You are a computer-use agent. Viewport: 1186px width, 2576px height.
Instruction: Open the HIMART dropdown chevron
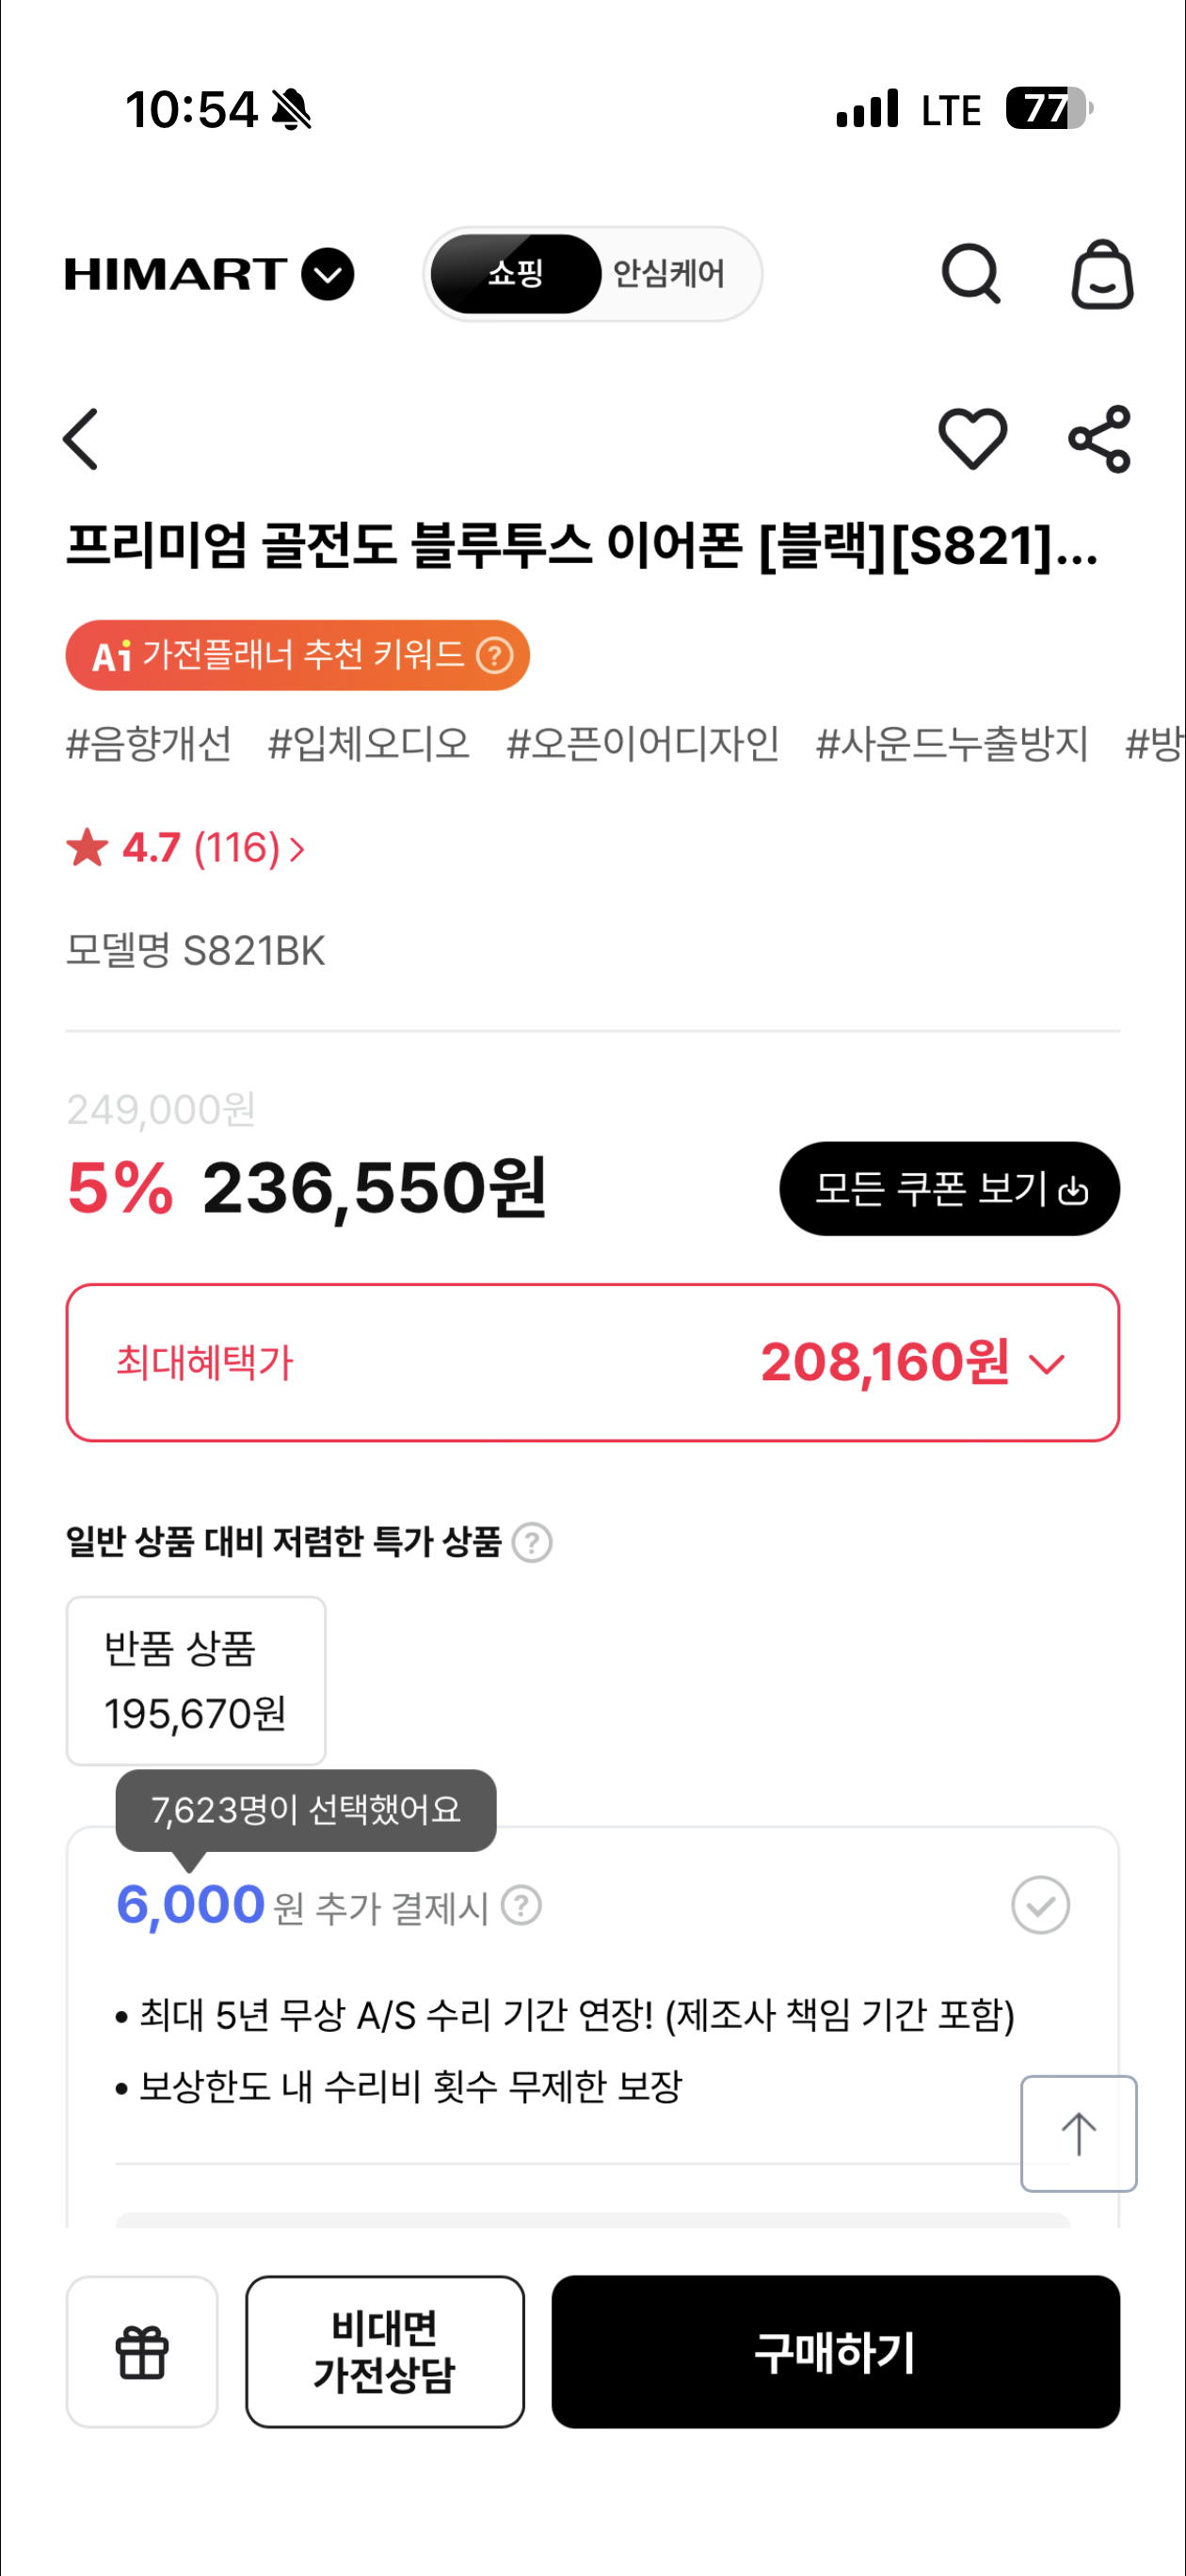tap(328, 274)
